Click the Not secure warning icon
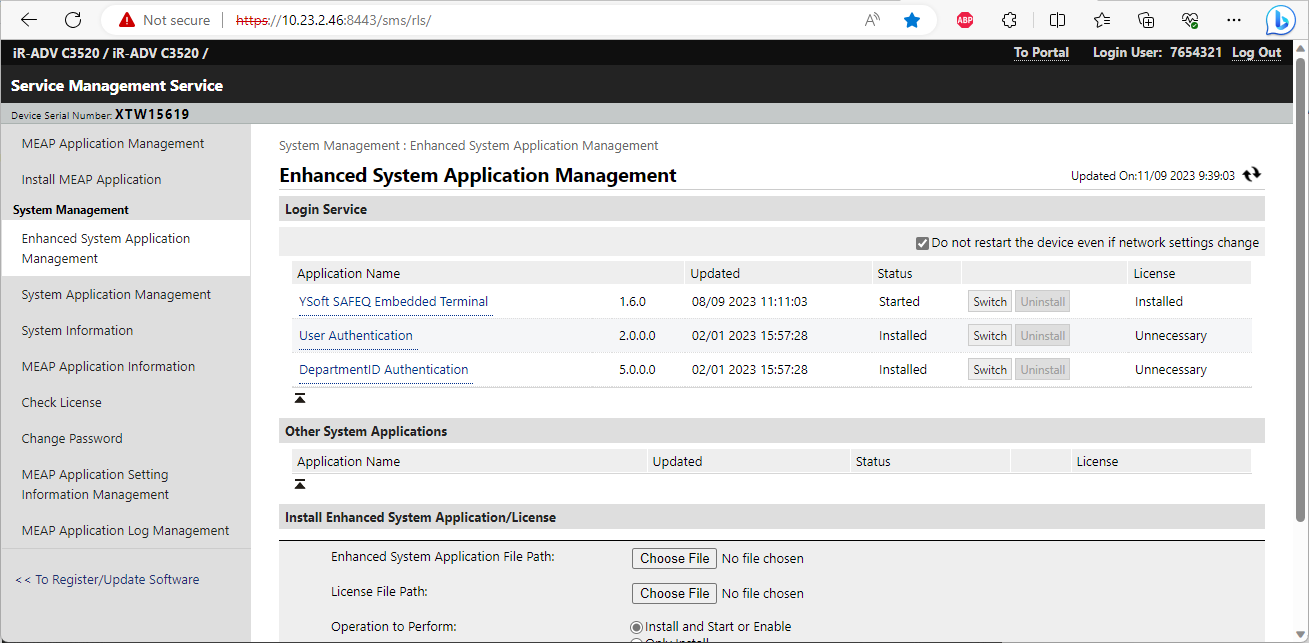Screen dimensions: 1309x643 126,20
